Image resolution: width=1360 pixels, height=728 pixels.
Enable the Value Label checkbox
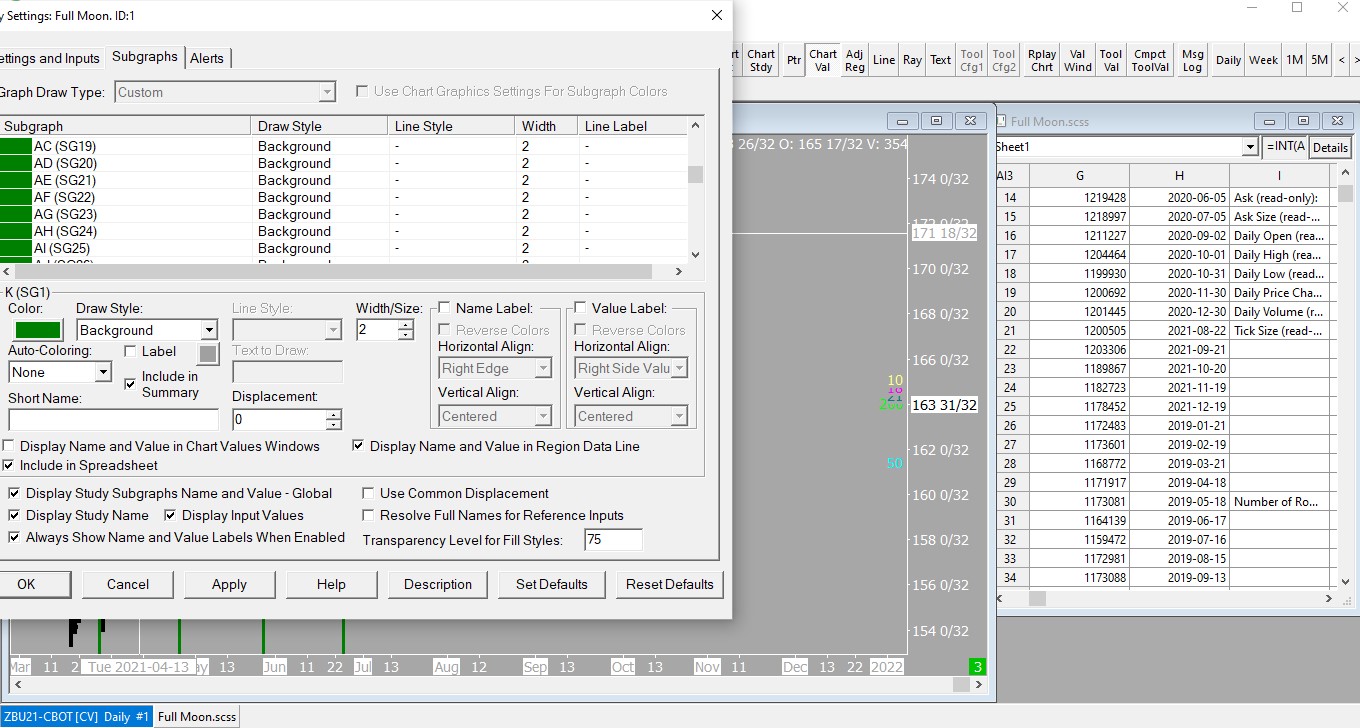tap(580, 308)
